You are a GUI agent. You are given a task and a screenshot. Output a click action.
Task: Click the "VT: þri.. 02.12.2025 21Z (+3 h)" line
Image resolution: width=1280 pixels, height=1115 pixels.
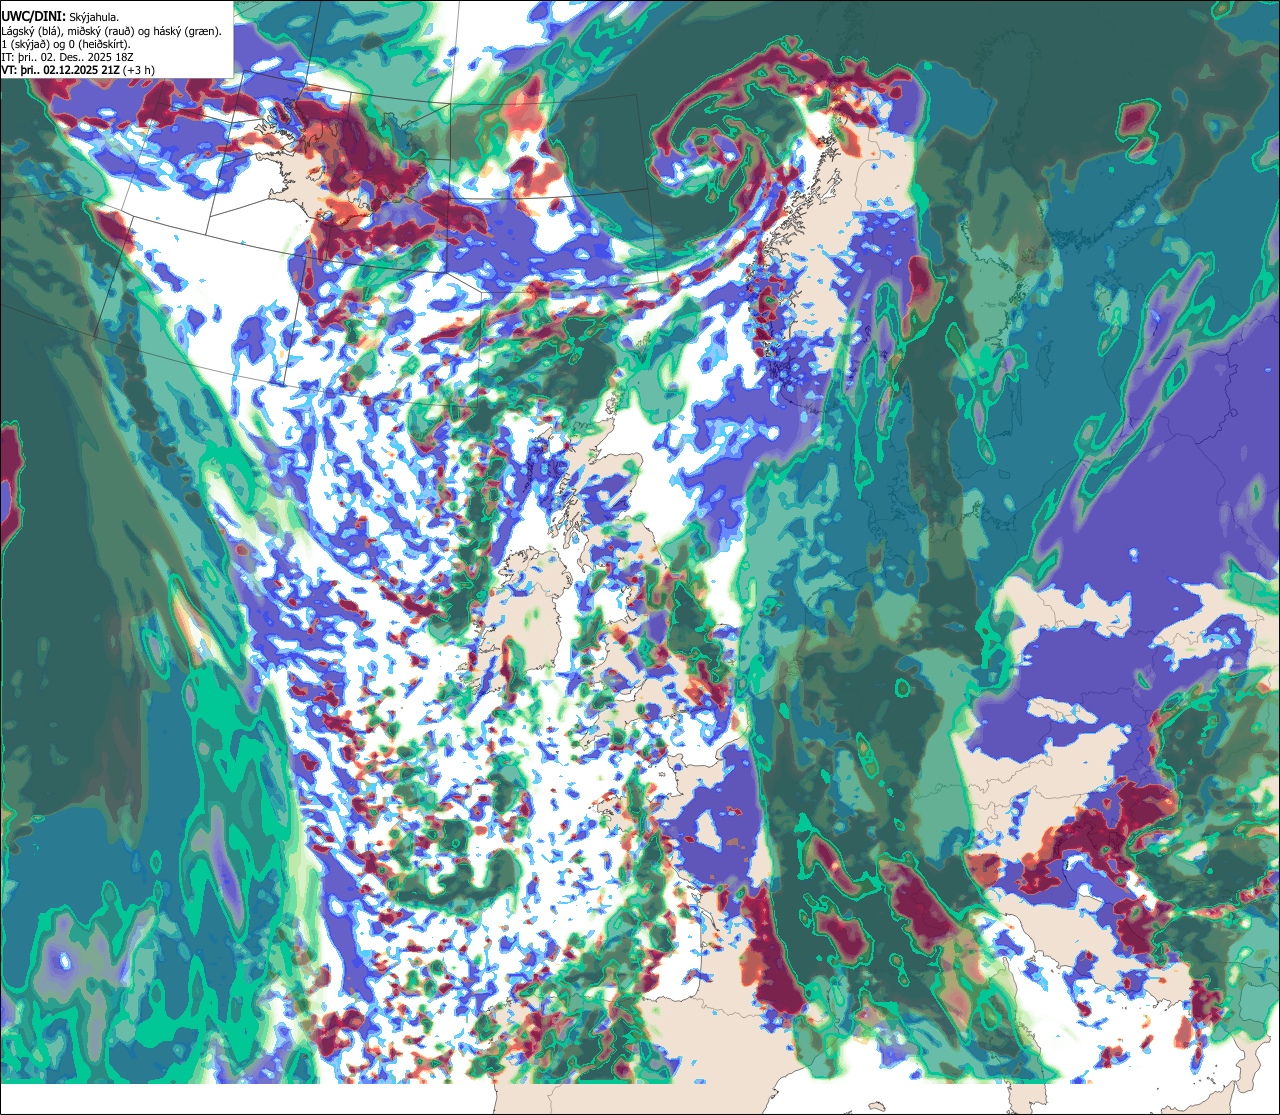click(x=78, y=70)
